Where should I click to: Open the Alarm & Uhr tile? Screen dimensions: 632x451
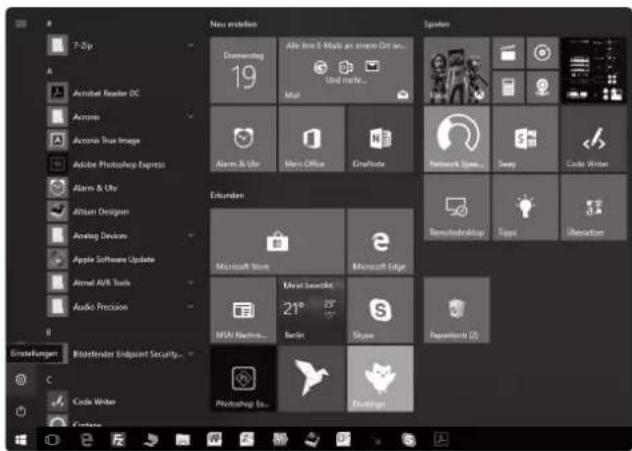243,139
